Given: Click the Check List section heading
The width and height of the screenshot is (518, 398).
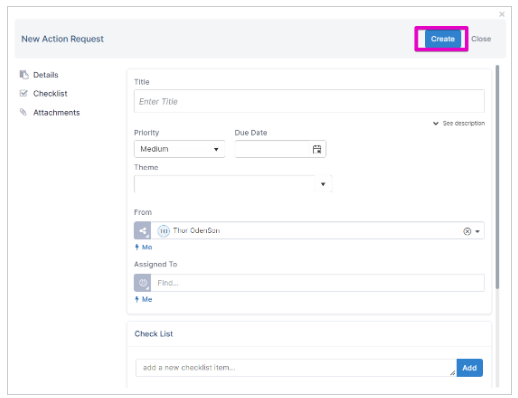Looking at the screenshot, I should click(154, 334).
